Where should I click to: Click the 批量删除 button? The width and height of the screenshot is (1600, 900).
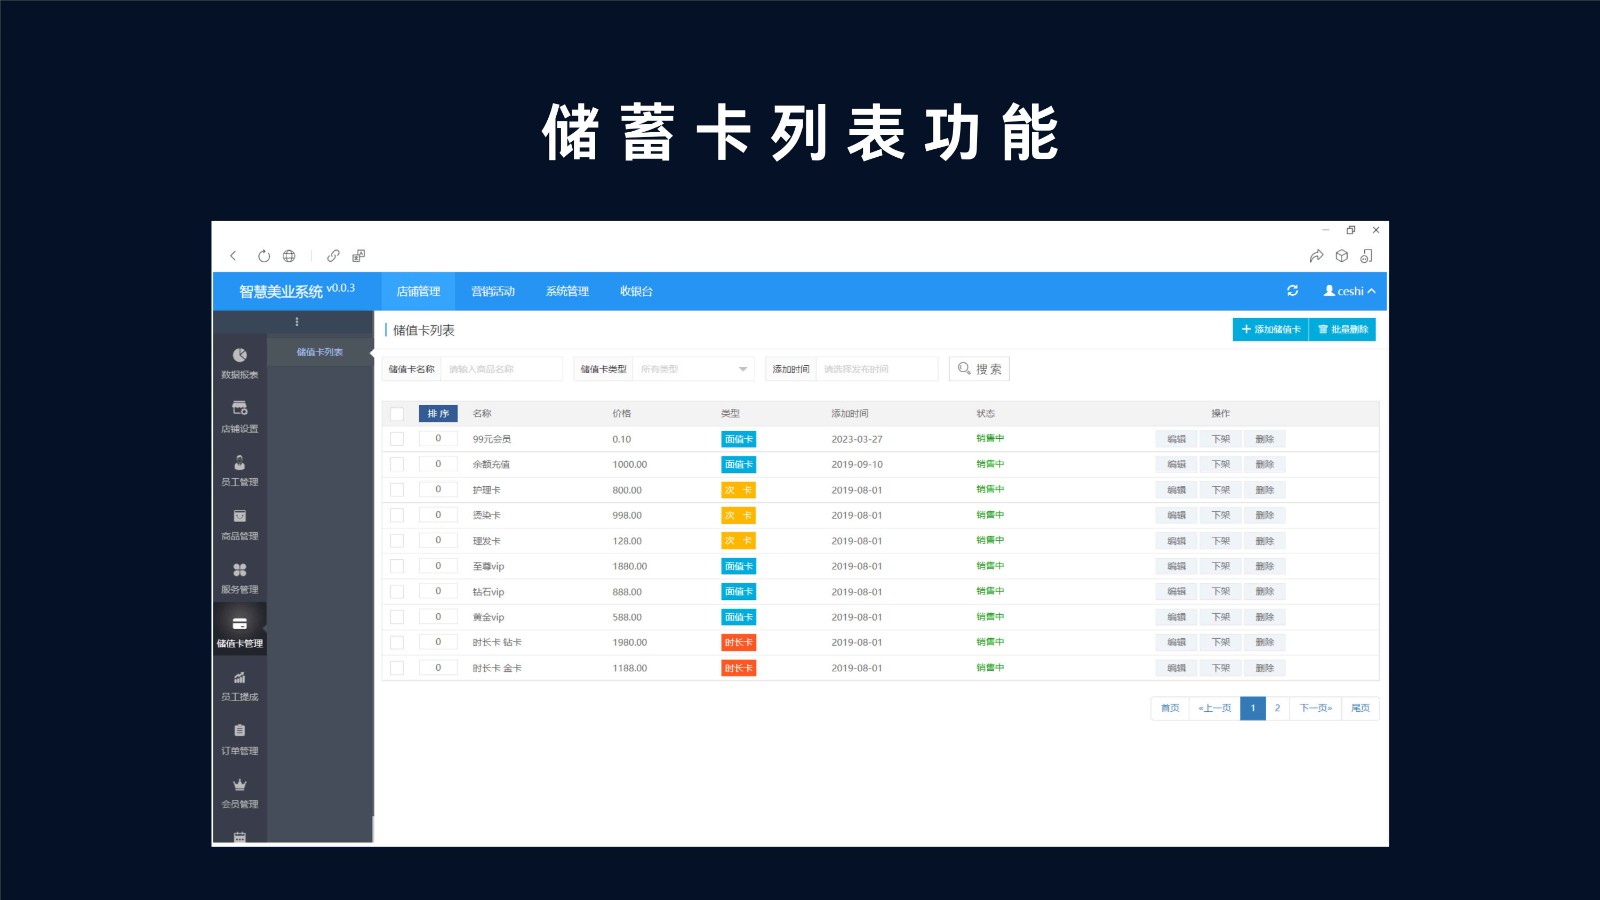(x=1343, y=329)
